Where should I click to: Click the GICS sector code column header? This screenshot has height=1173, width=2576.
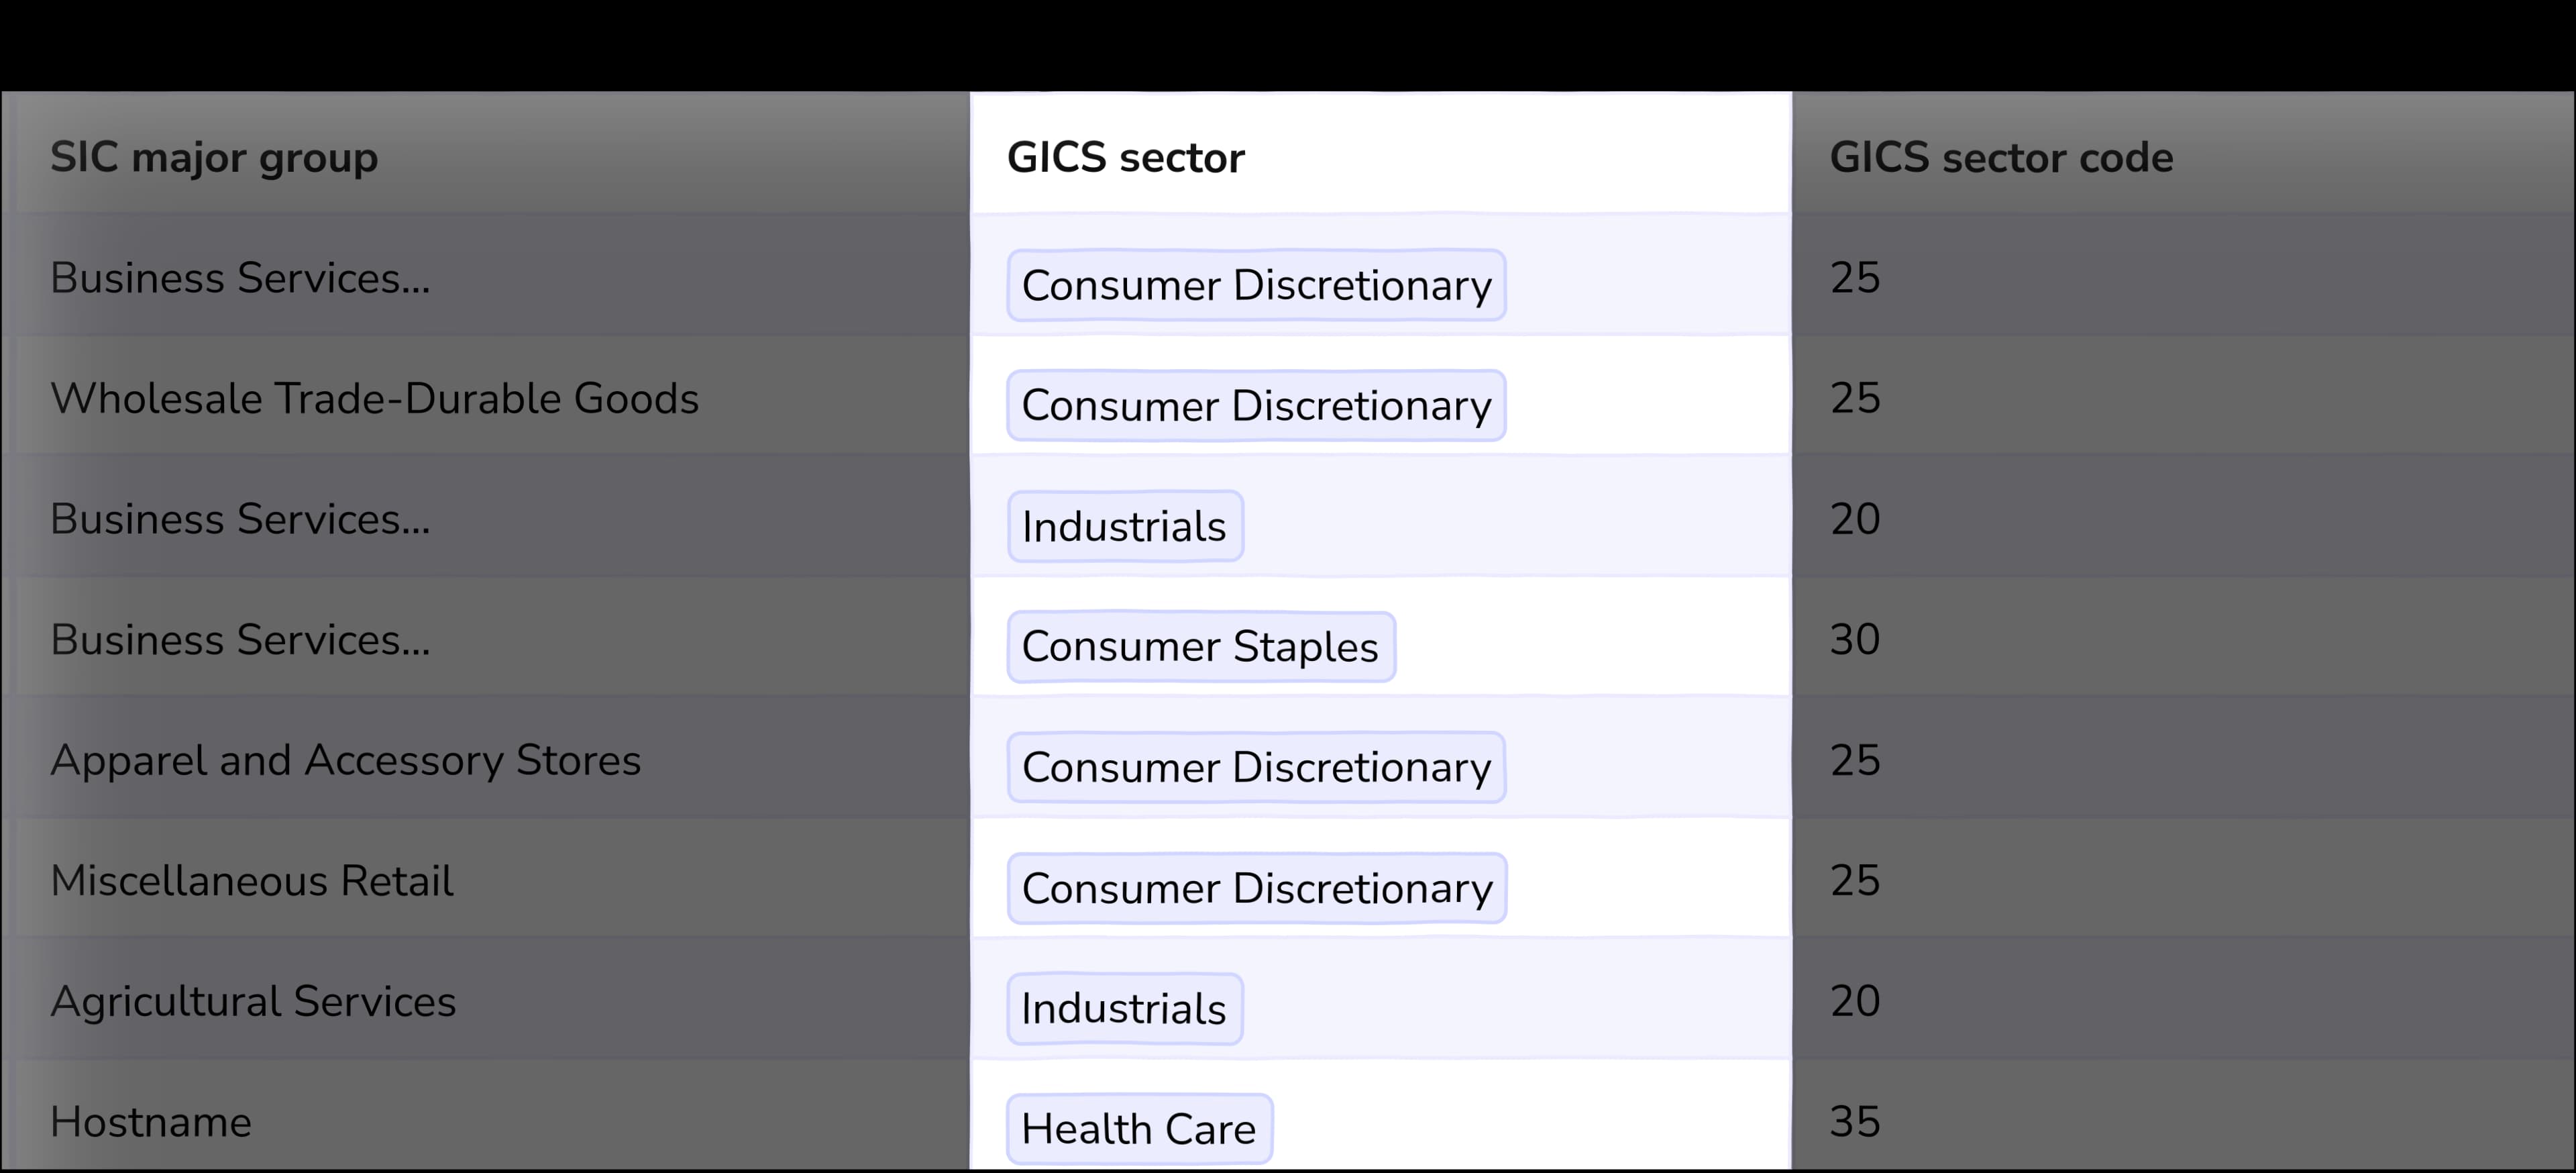click(x=2001, y=157)
